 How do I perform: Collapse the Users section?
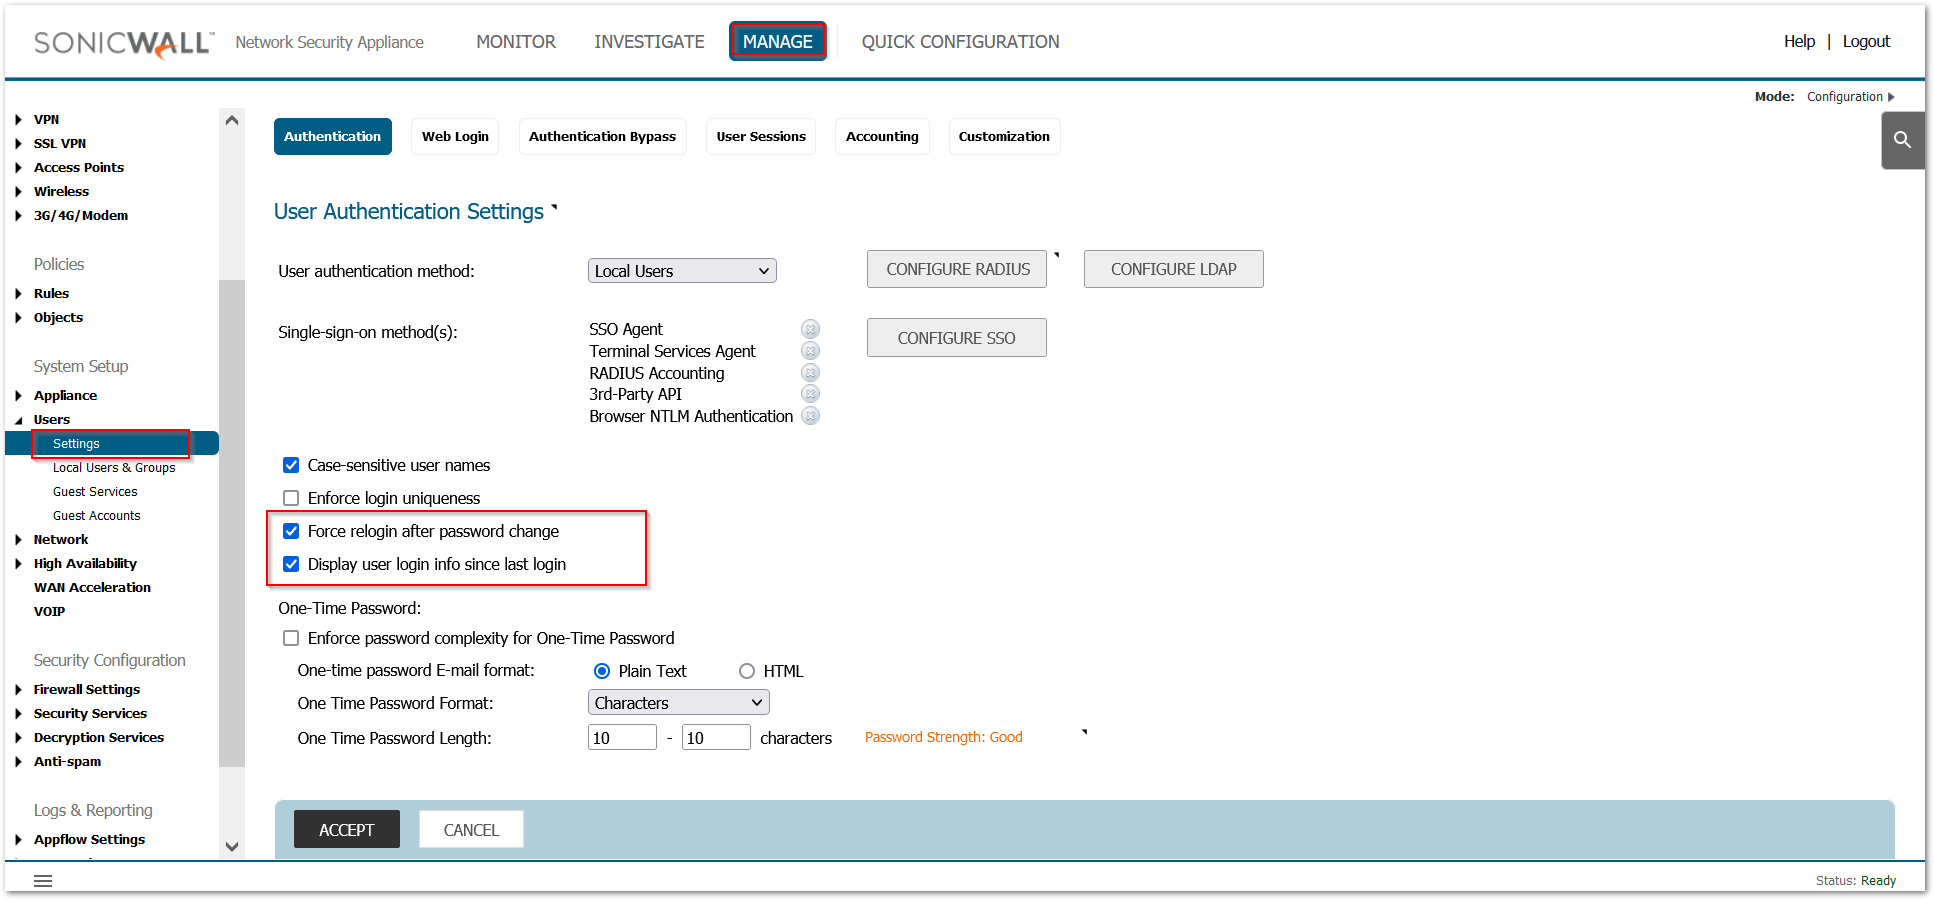click(19, 420)
